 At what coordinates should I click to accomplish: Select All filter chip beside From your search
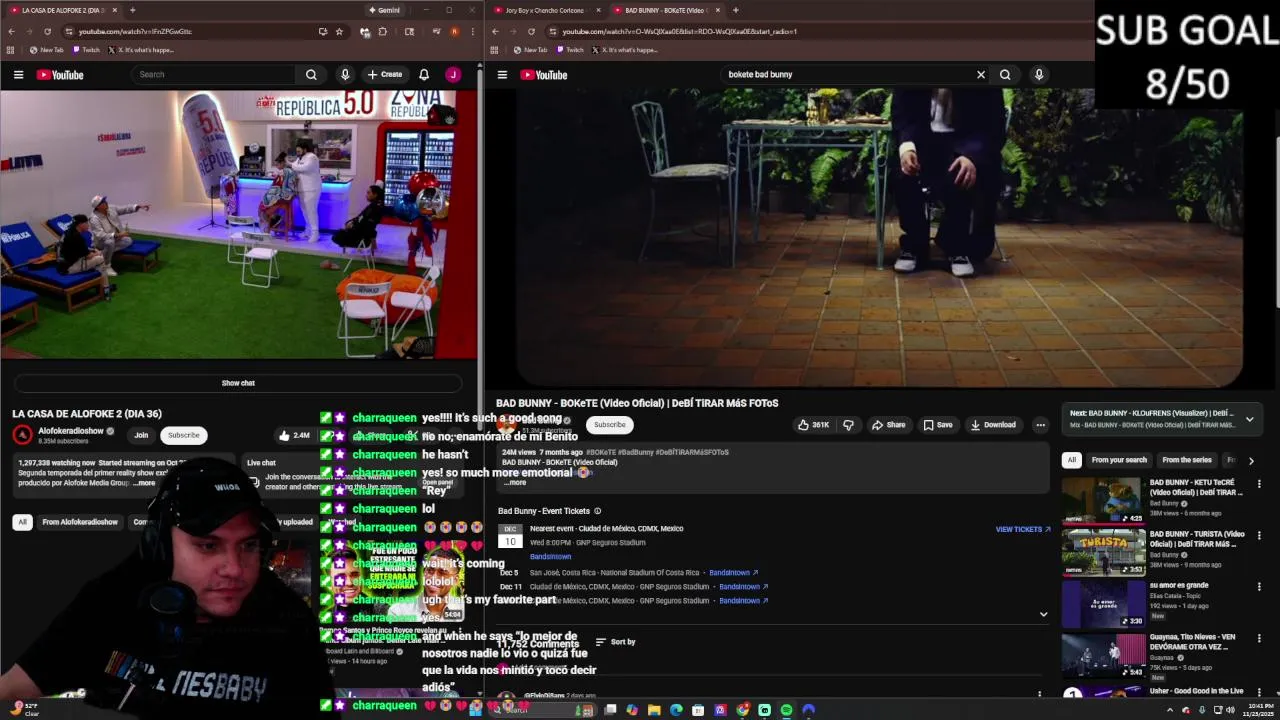click(x=1071, y=460)
